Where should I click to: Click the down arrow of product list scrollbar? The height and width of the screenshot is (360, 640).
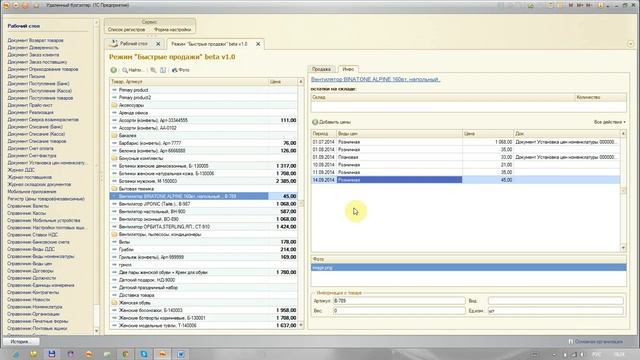click(x=301, y=325)
